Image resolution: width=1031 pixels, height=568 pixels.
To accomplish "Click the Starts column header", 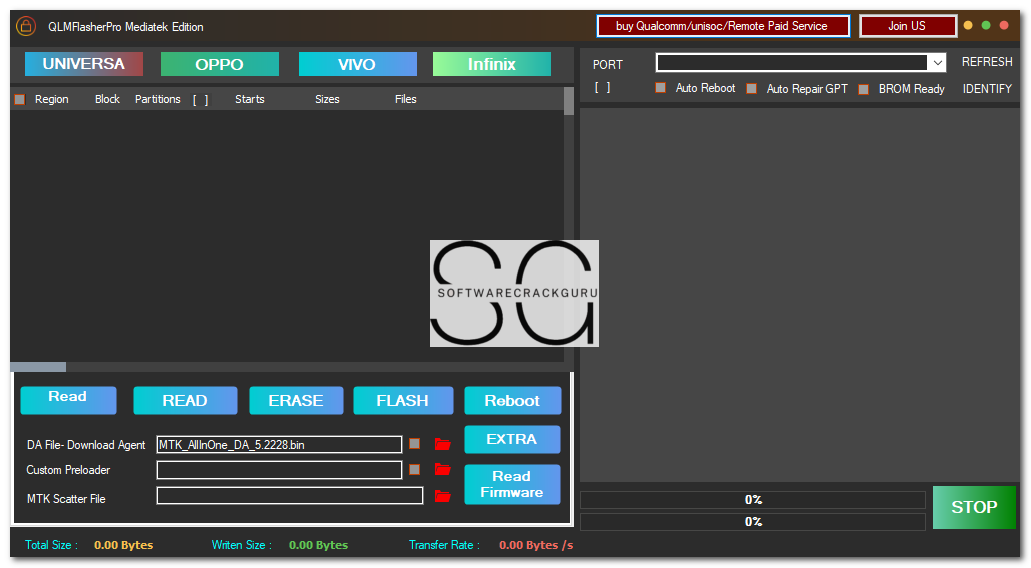I will pyautogui.click(x=250, y=99).
